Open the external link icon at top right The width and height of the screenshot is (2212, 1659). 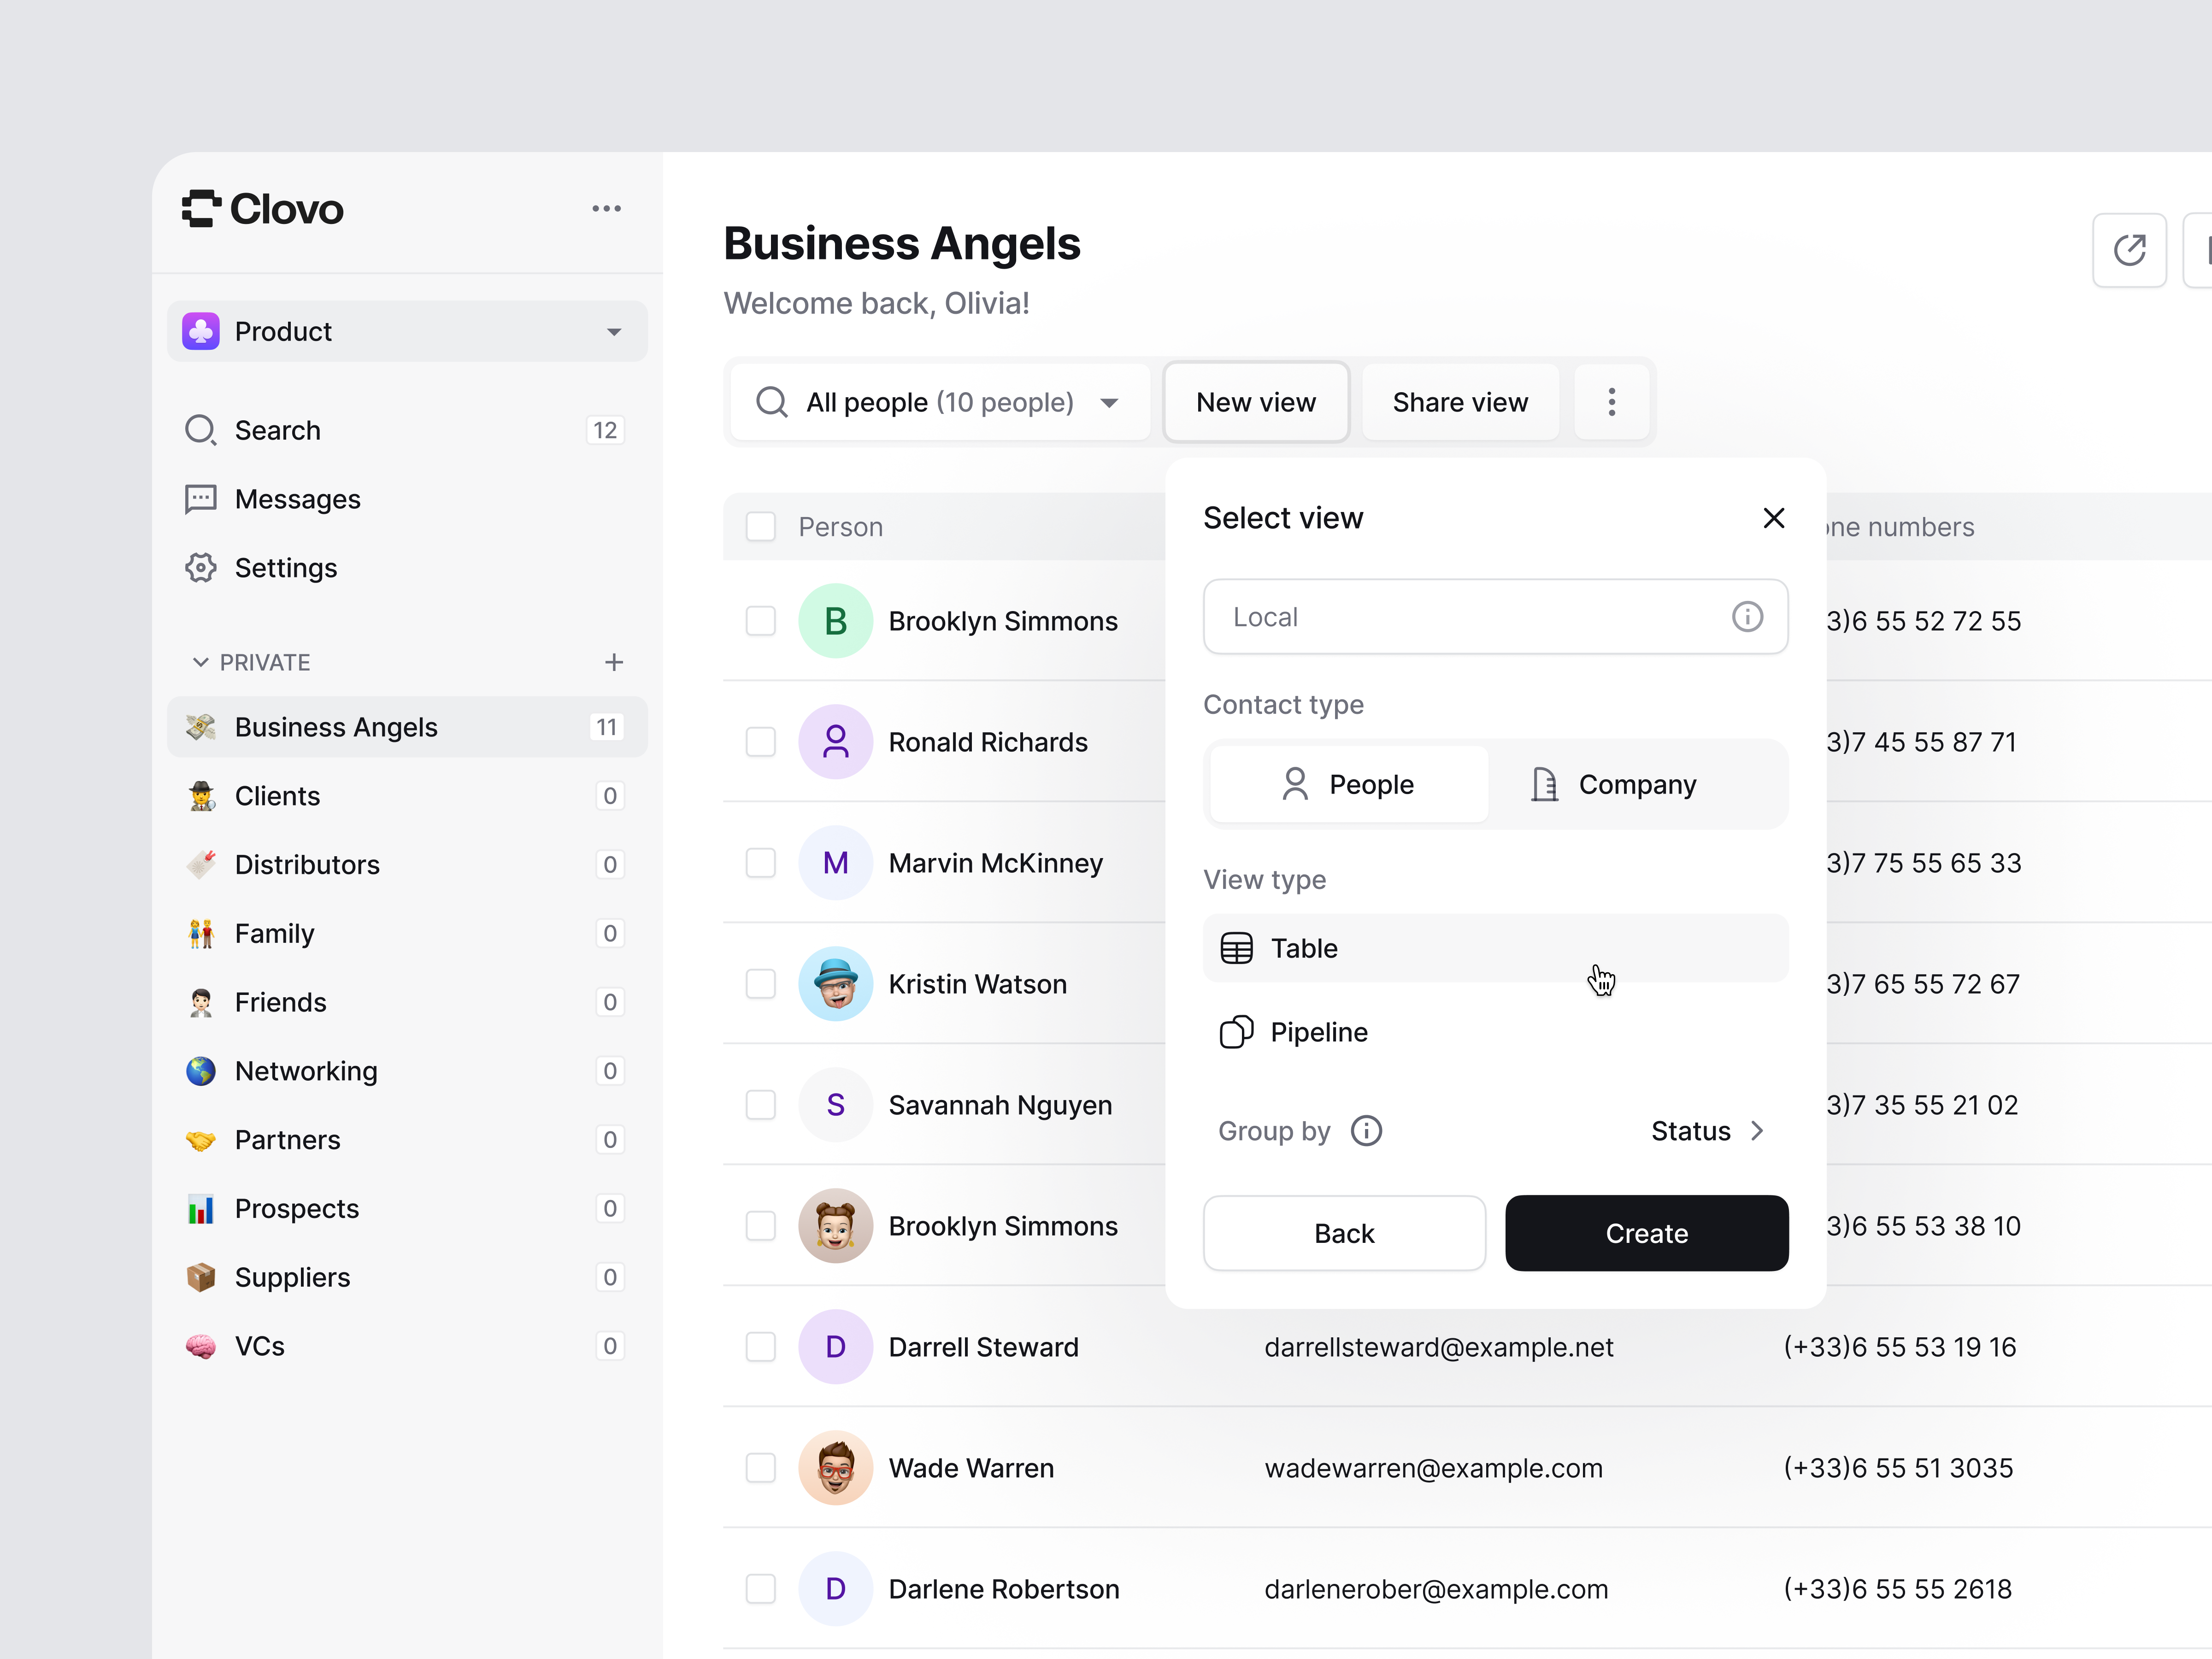click(x=2129, y=250)
